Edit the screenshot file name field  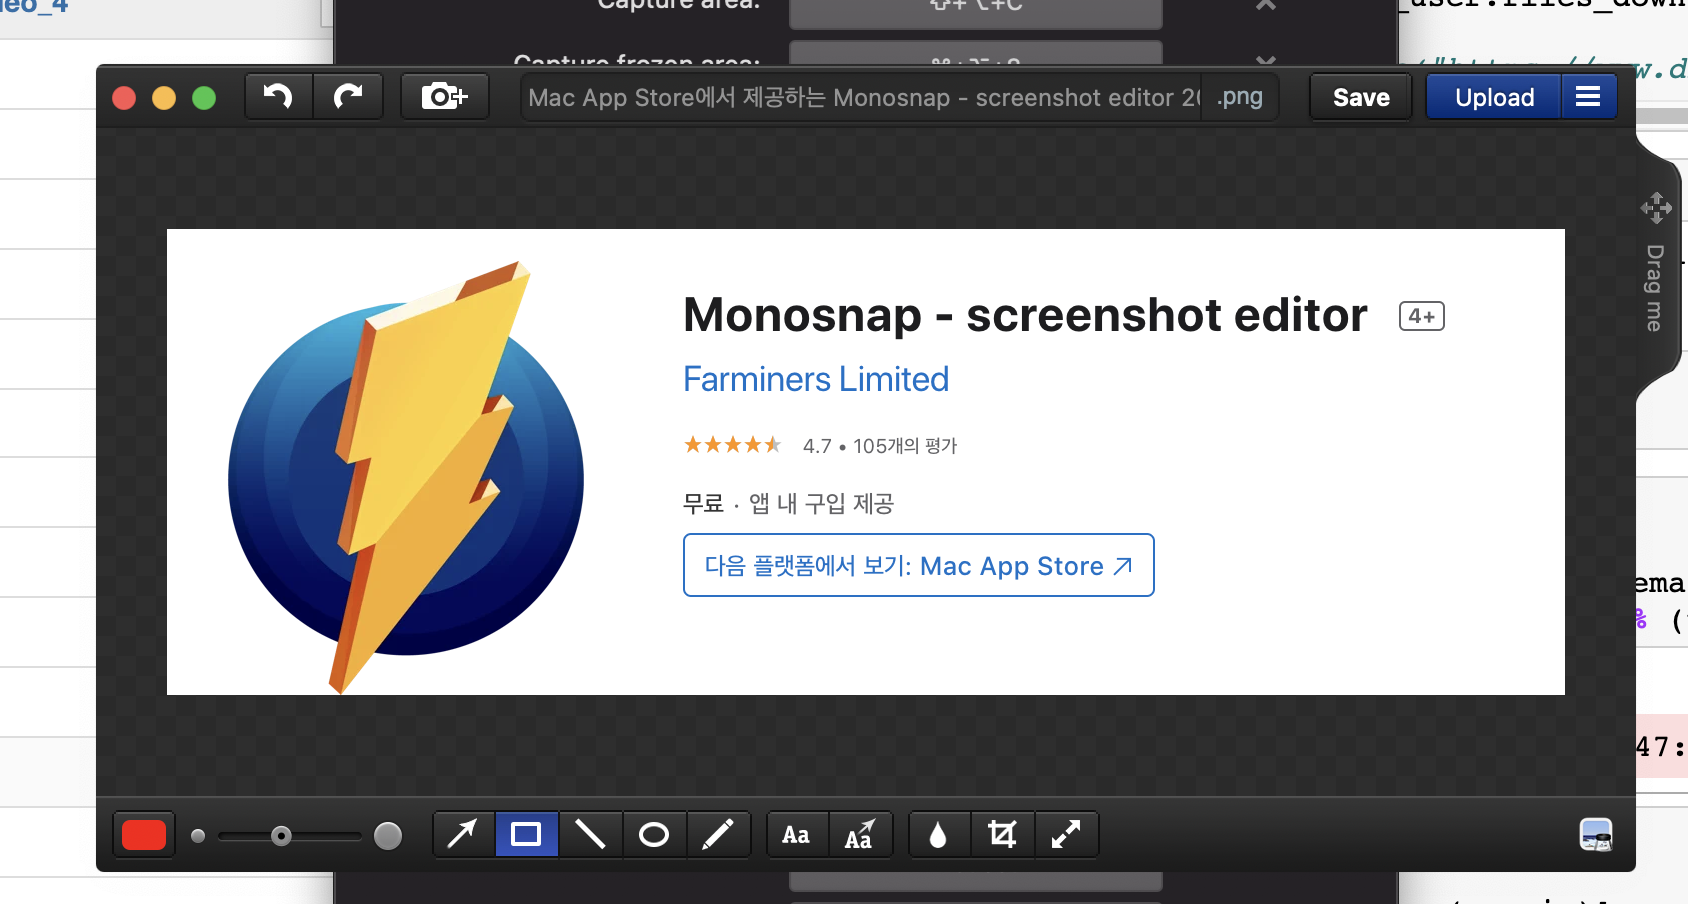(862, 97)
